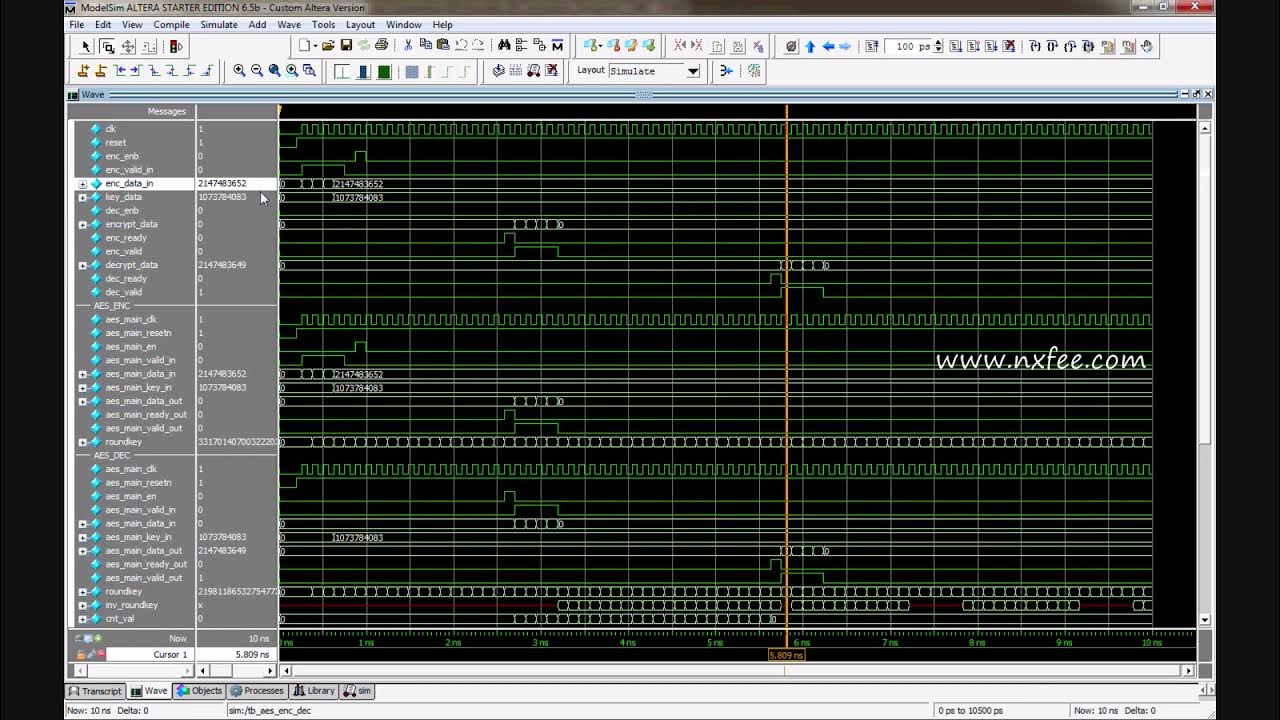Switch to the Objects tab
Screen dimensions: 1280x720
(199, 691)
